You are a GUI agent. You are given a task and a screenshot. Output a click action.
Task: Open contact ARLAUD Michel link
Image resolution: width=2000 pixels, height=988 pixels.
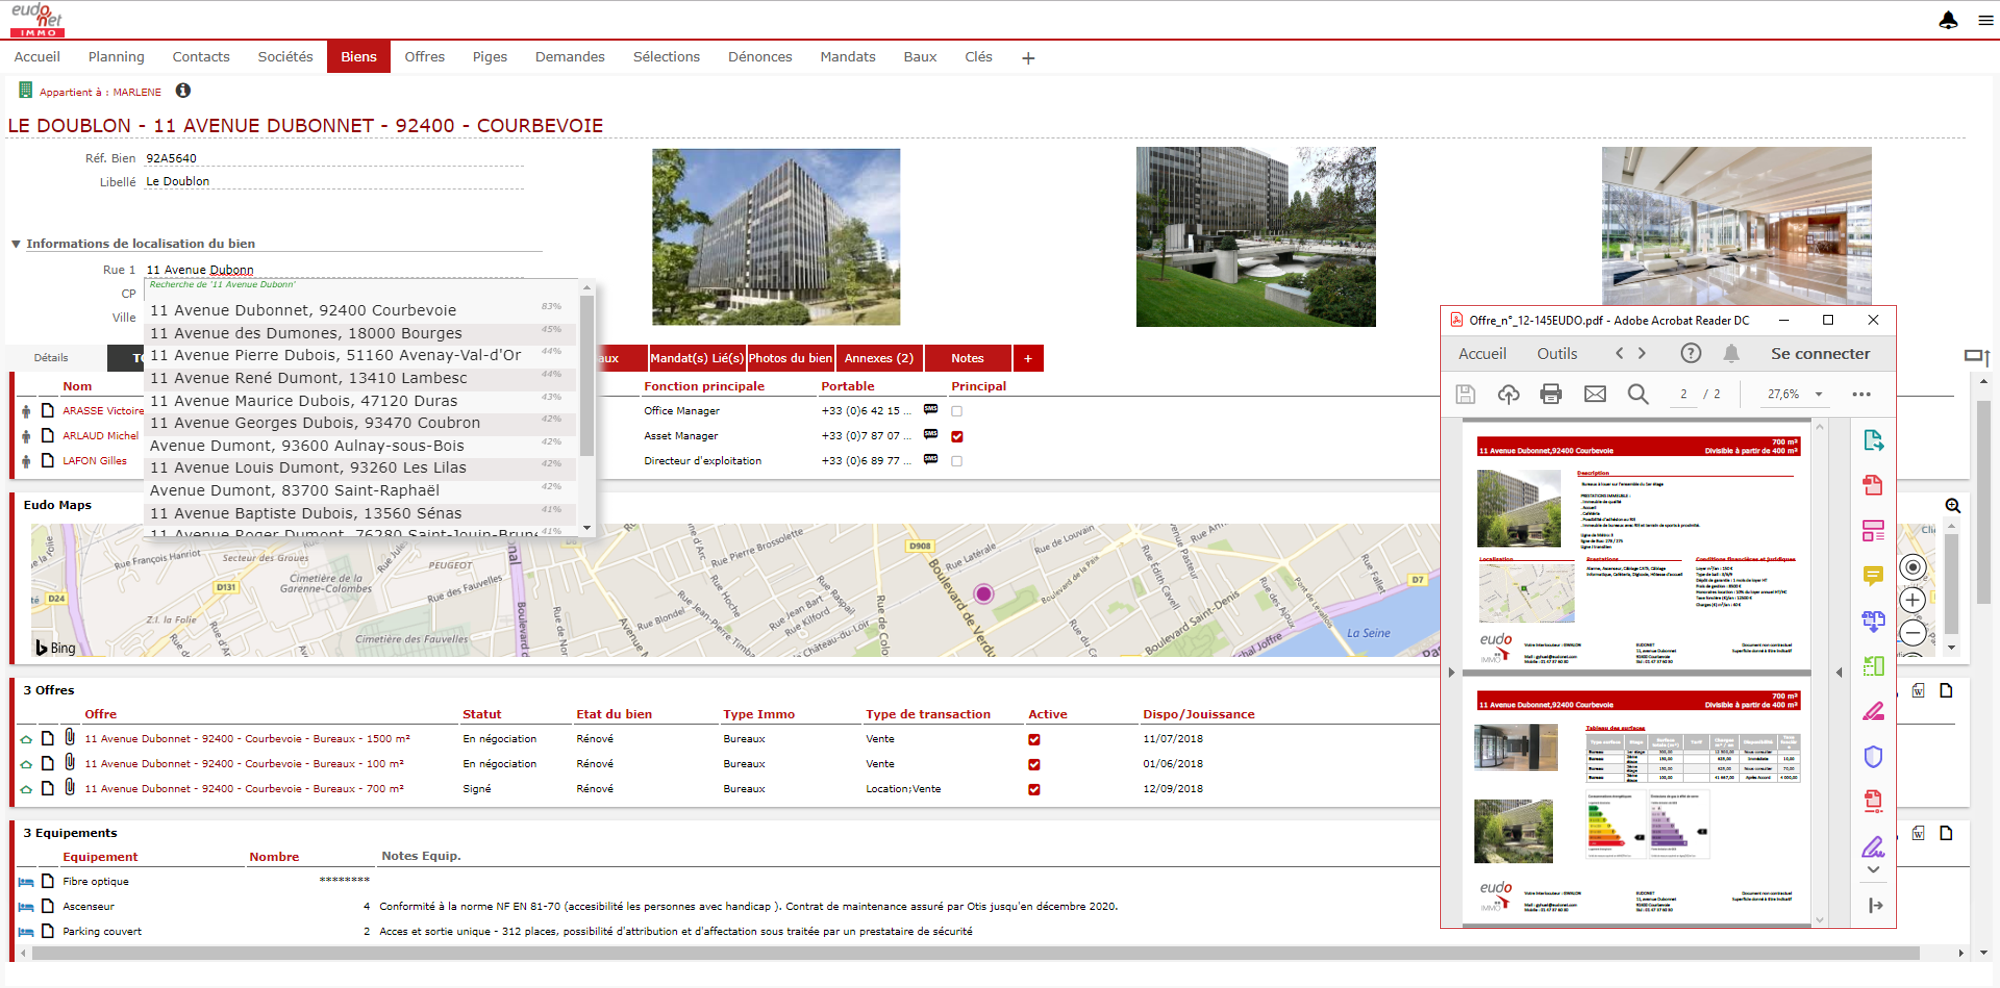100,436
